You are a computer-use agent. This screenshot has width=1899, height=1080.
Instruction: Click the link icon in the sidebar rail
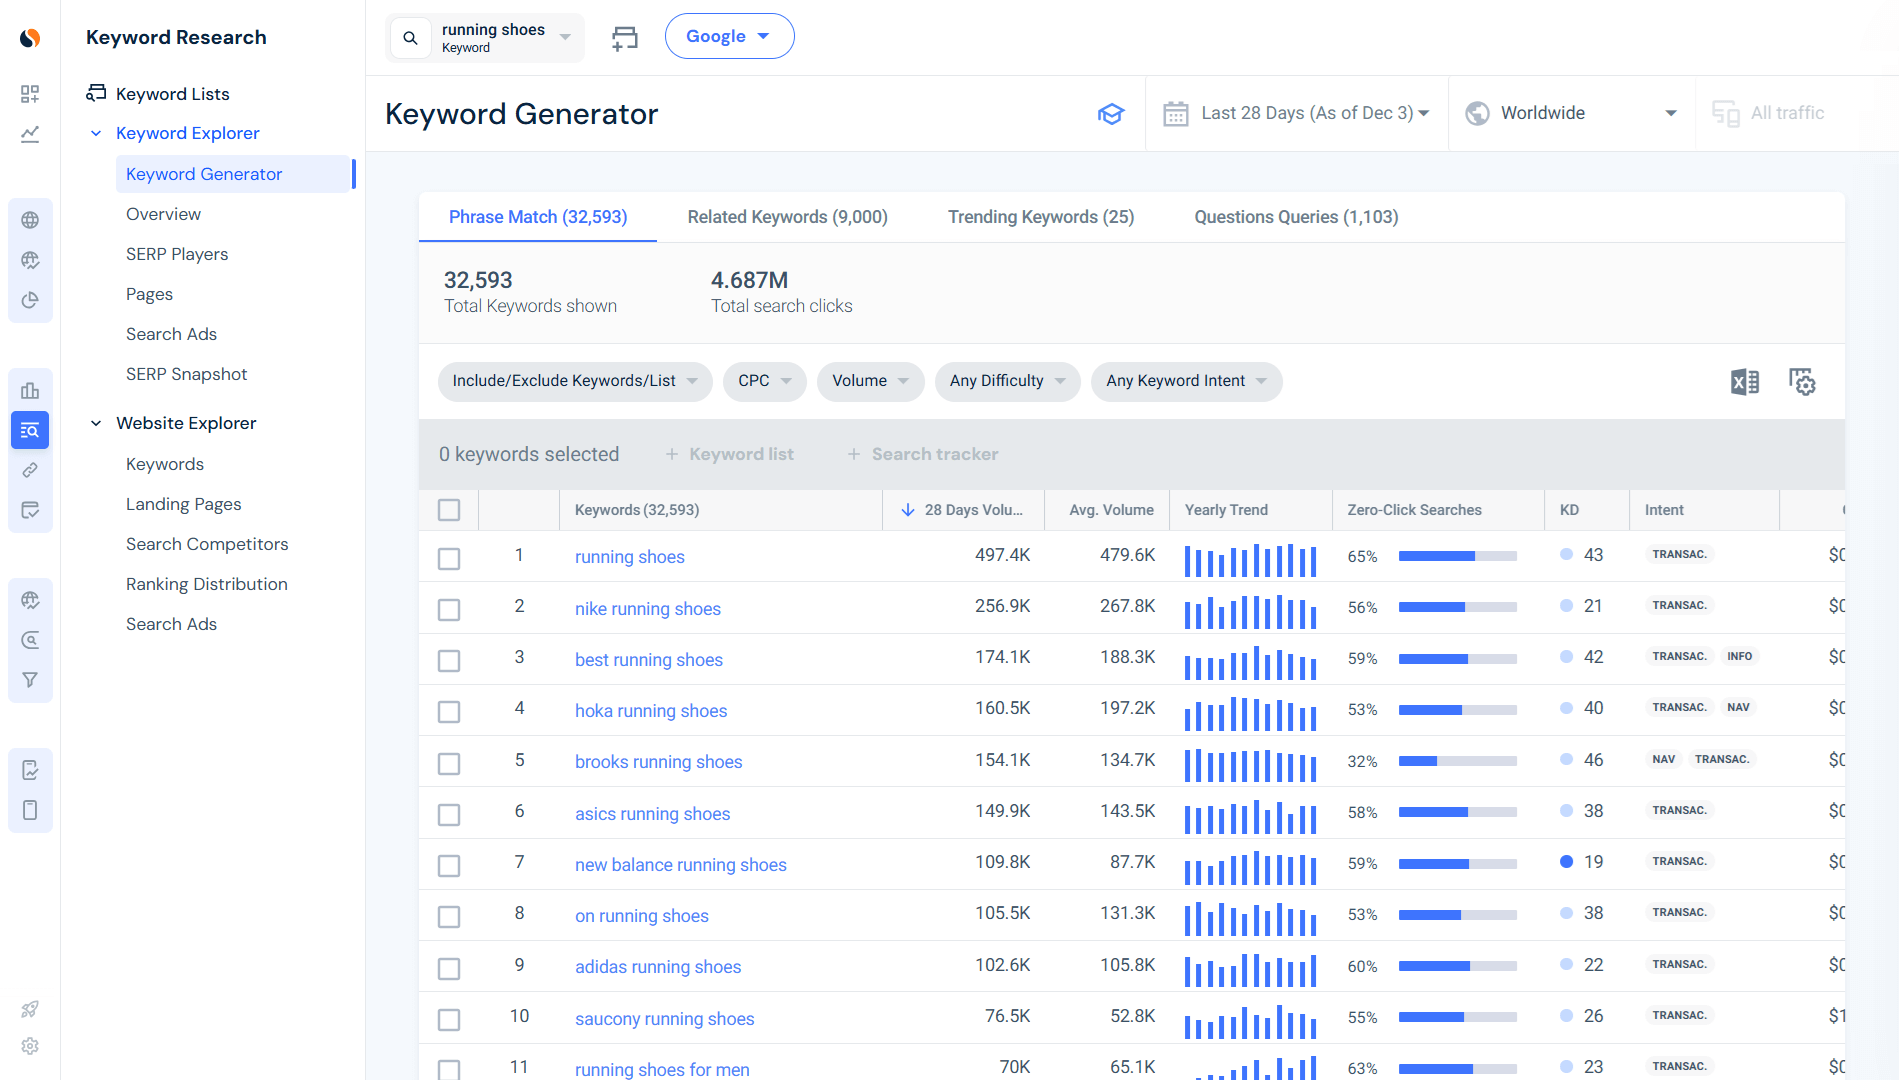click(30, 470)
